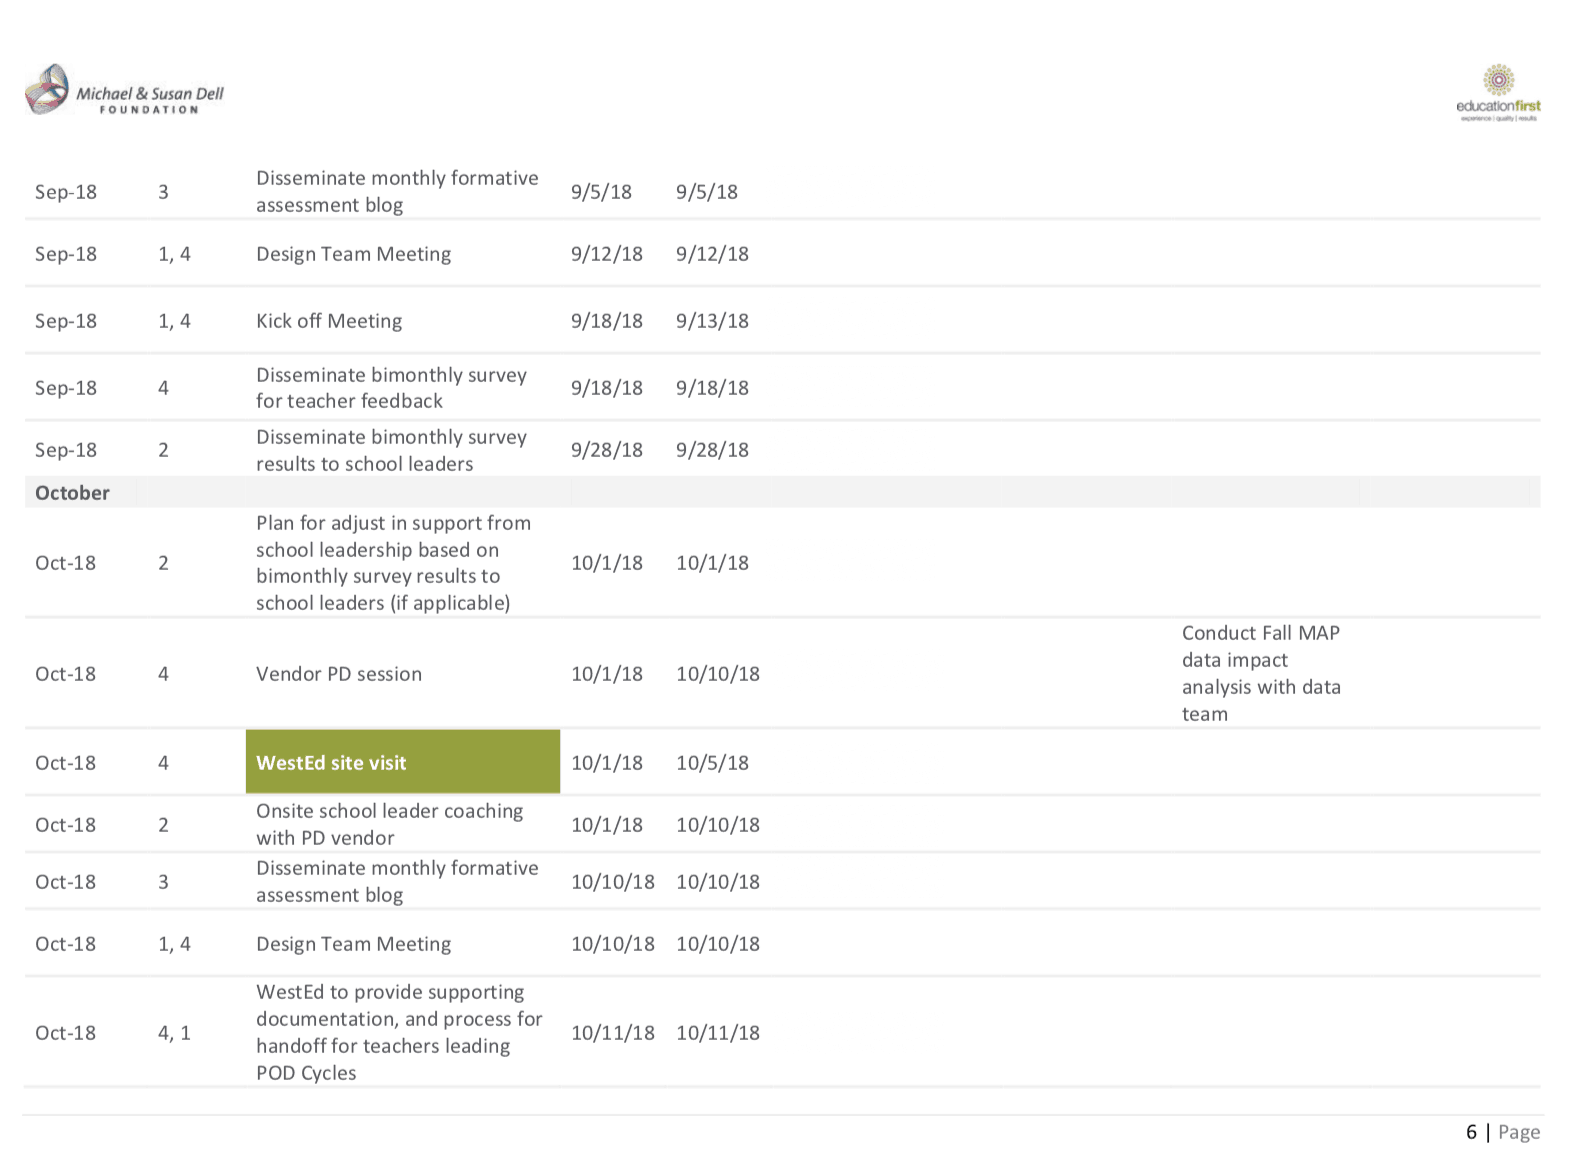The image size is (1572, 1174).
Task: Select '3' in Sep-18 formative assessment blog row
Action: [x=163, y=192]
